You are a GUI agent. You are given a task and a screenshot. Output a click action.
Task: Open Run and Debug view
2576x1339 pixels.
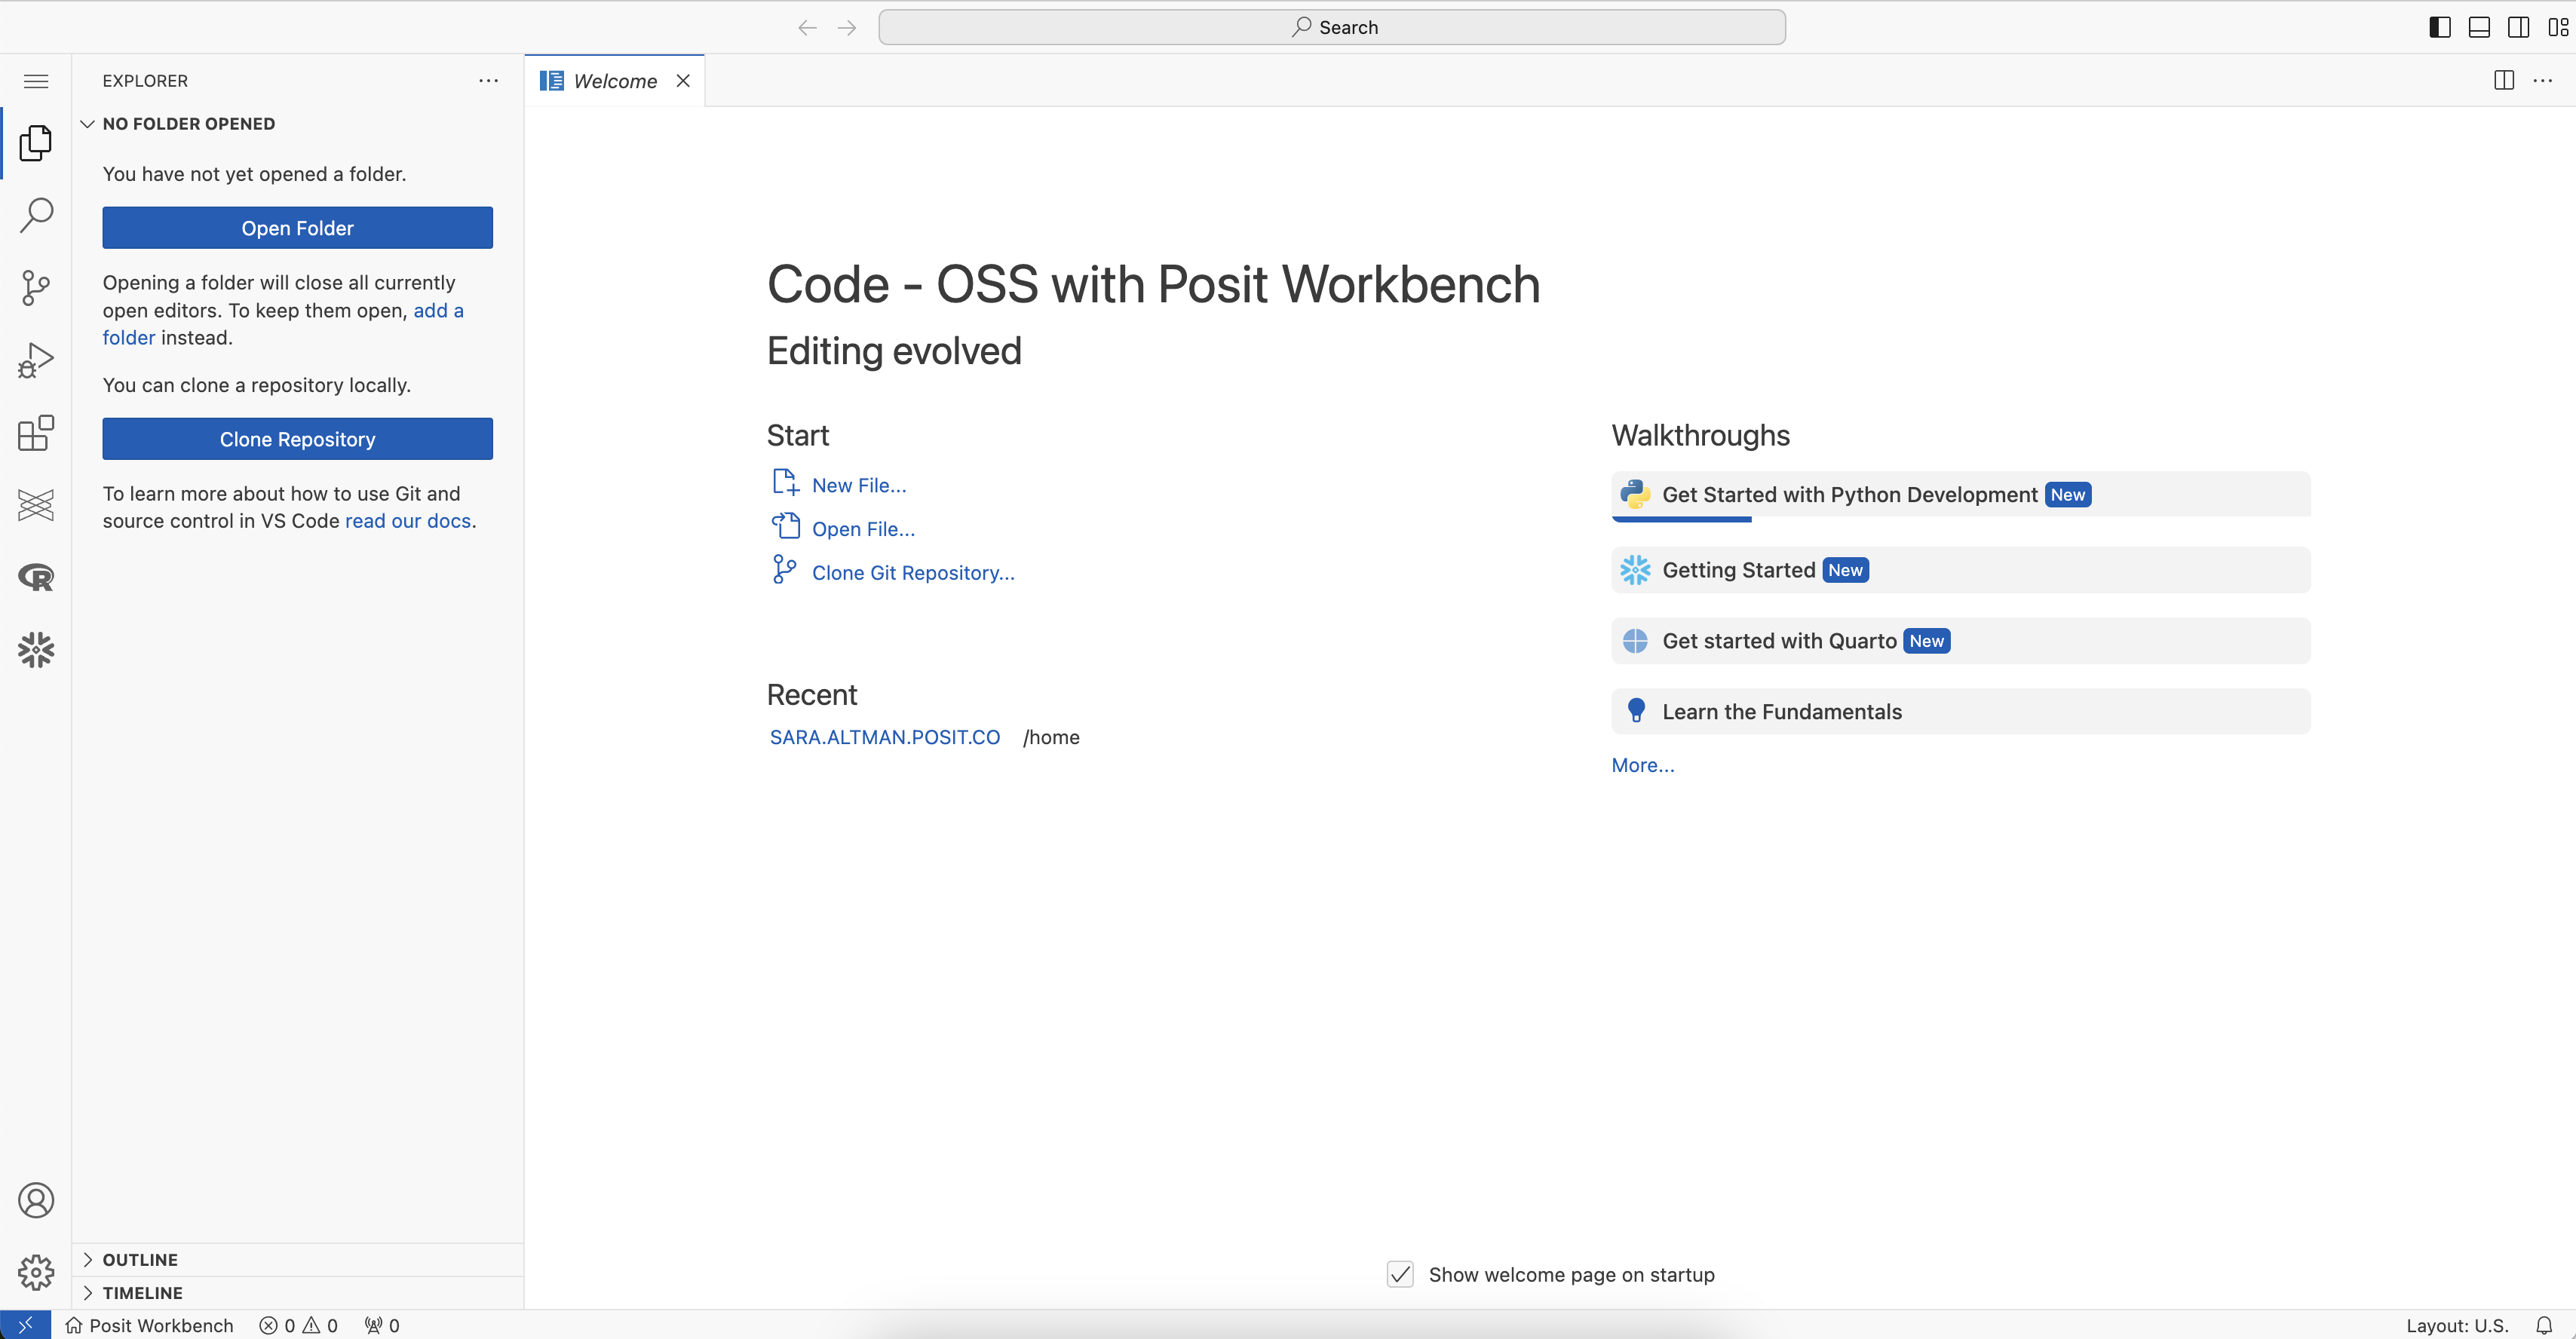[x=36, y=360]
